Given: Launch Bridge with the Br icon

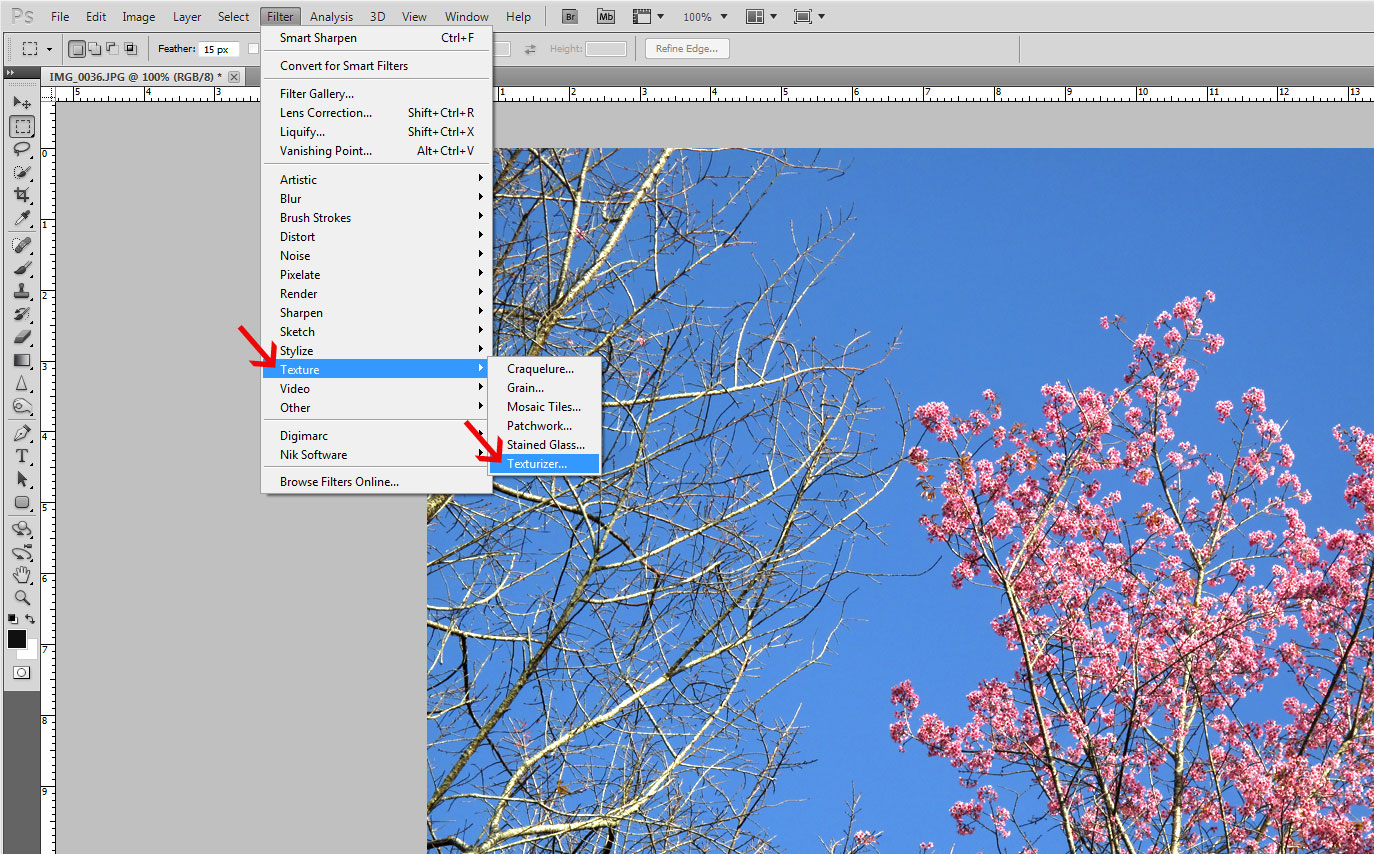Looking at the screenshot, I should (x=569, y=16).
